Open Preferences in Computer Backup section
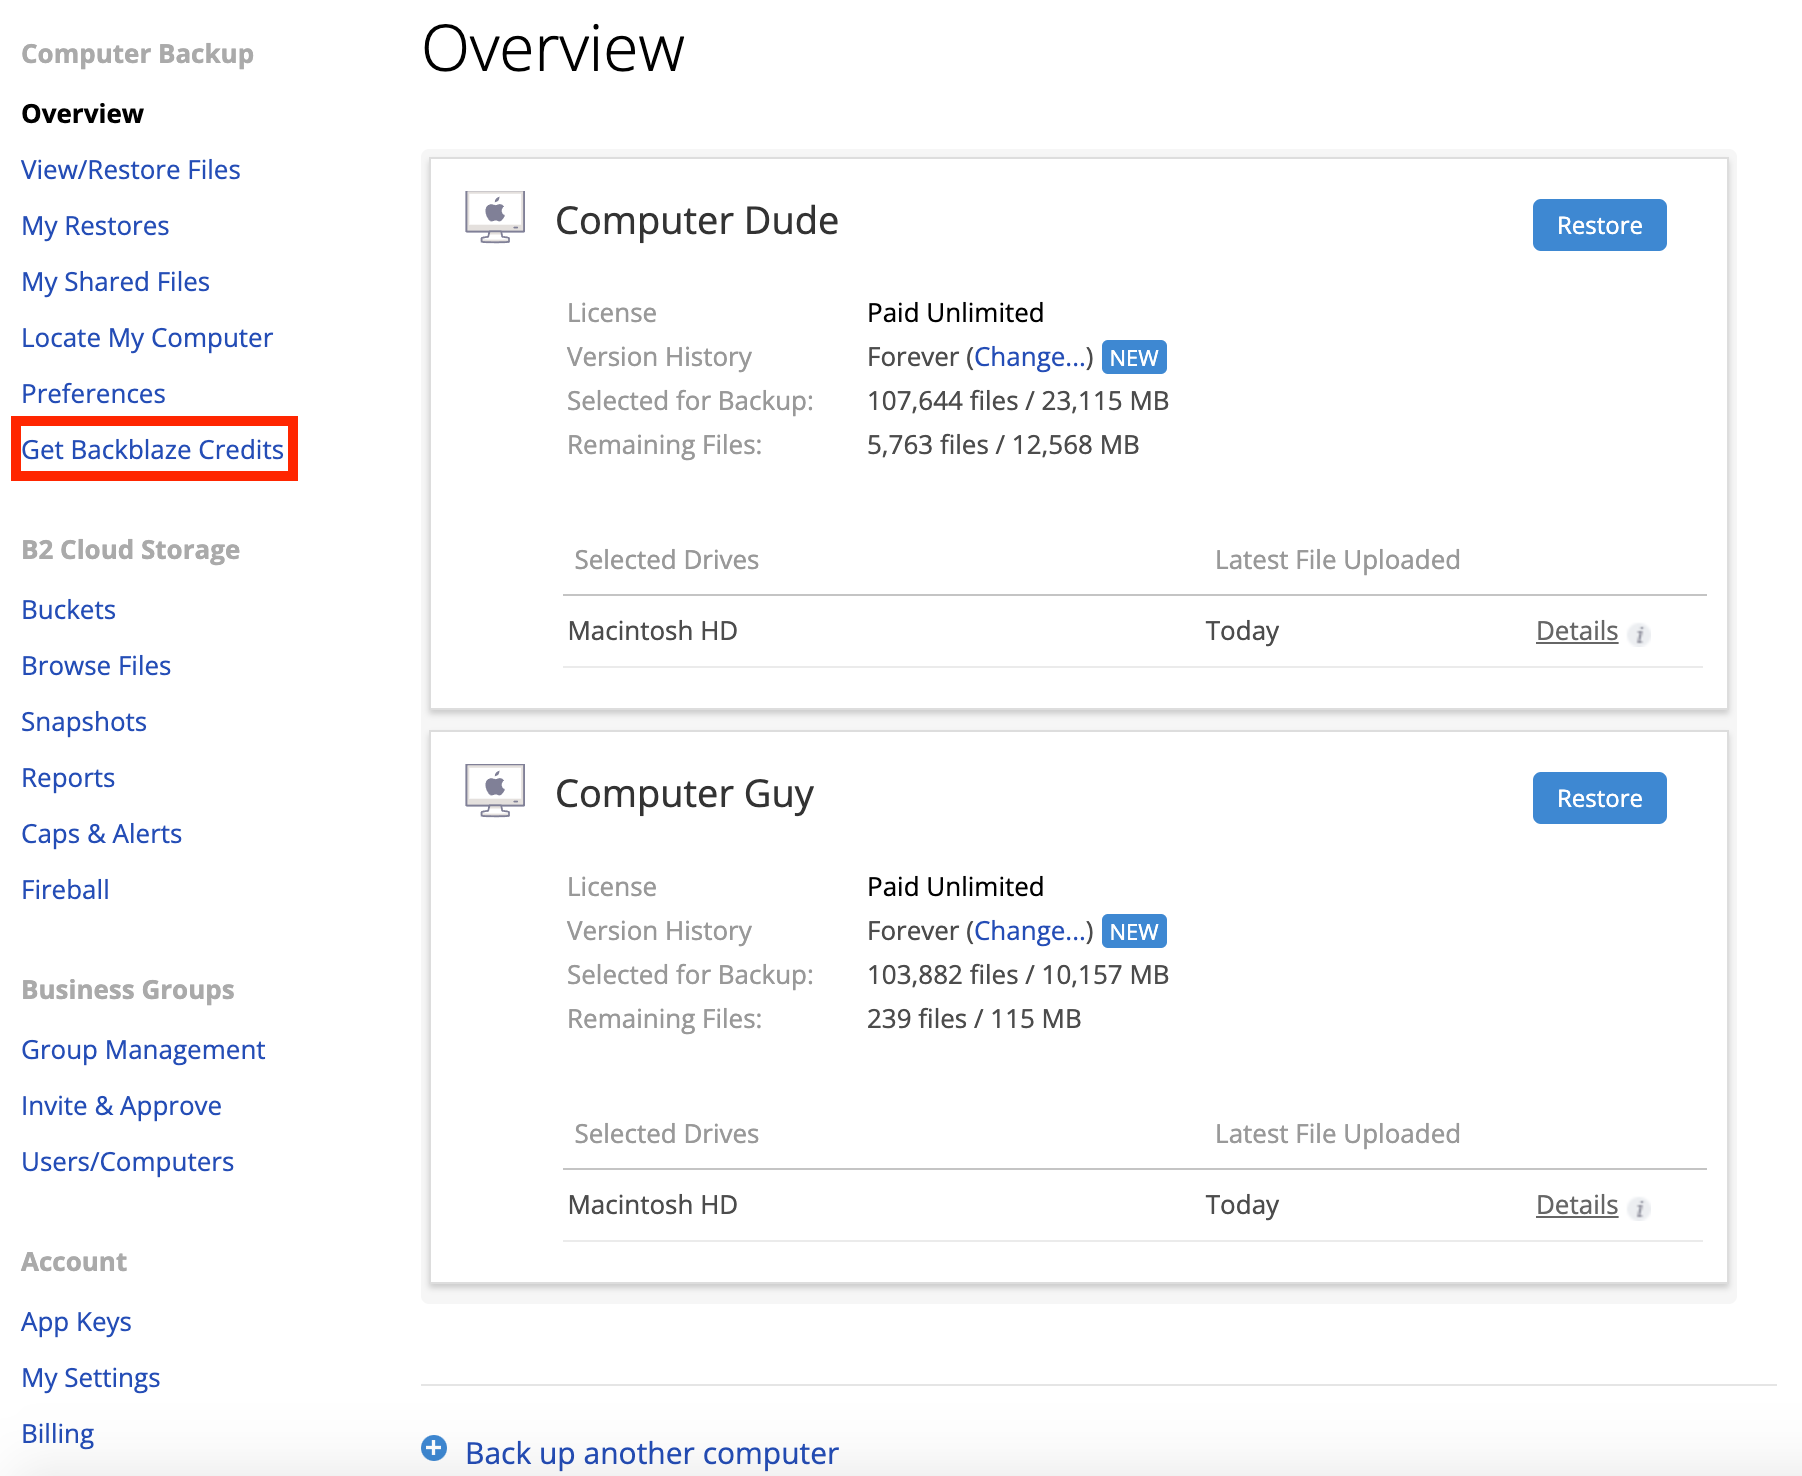The height and width of the screenshot is (1476, 1802). [94, 394]
